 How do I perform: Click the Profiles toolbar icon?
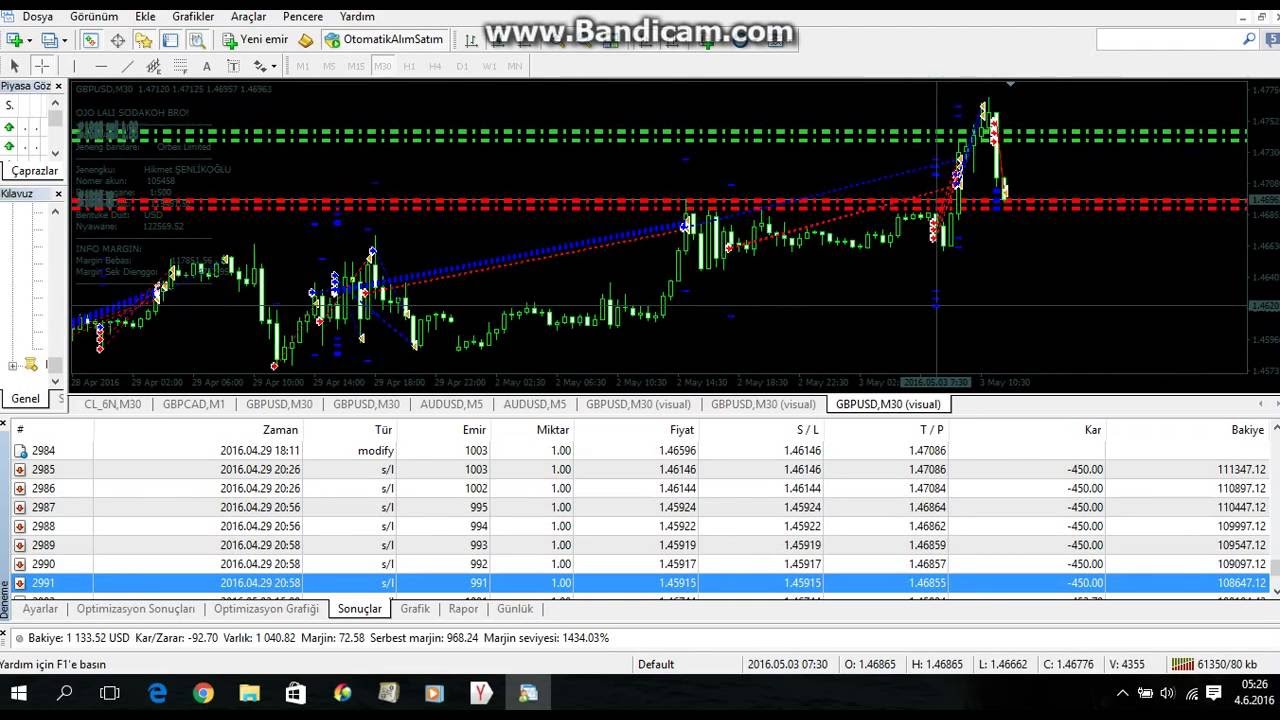(50, 40)
